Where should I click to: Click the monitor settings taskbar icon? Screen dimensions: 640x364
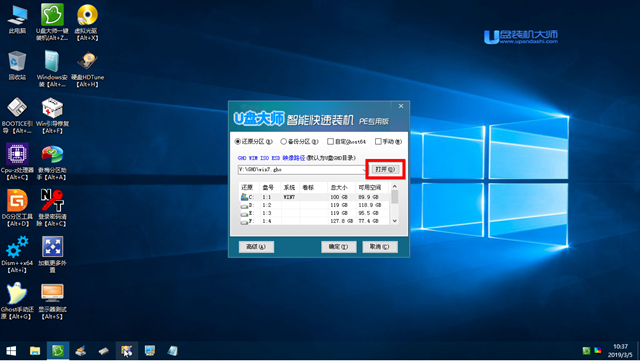click(x=150, y=351)
